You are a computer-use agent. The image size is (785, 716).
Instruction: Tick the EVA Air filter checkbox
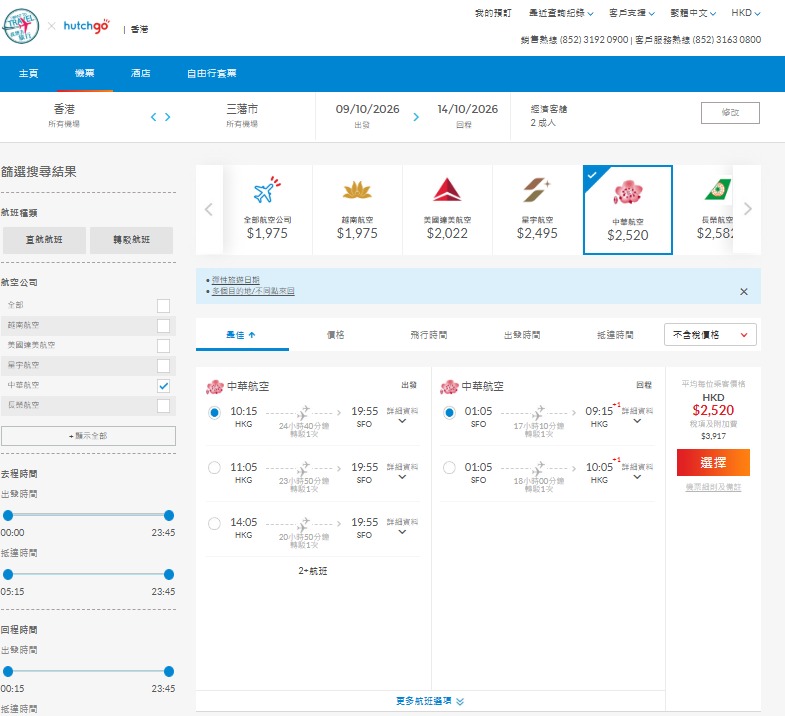[163, 406]
